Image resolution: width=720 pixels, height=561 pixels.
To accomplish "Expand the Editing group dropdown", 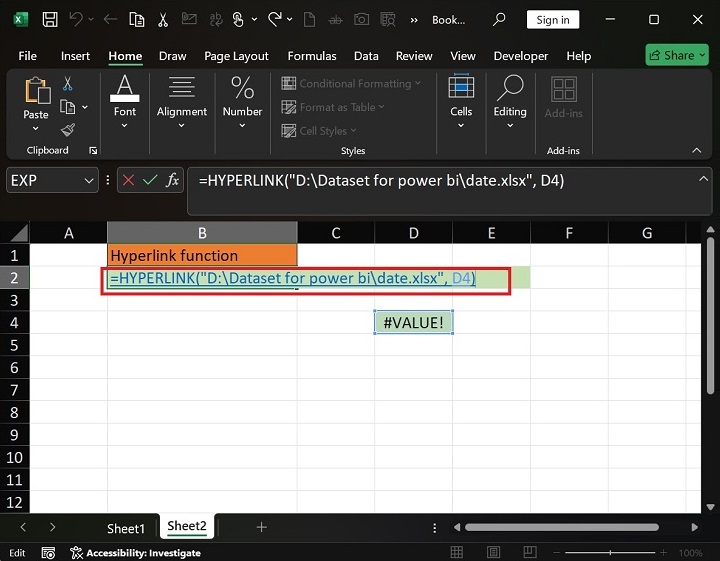I will 510,126.
